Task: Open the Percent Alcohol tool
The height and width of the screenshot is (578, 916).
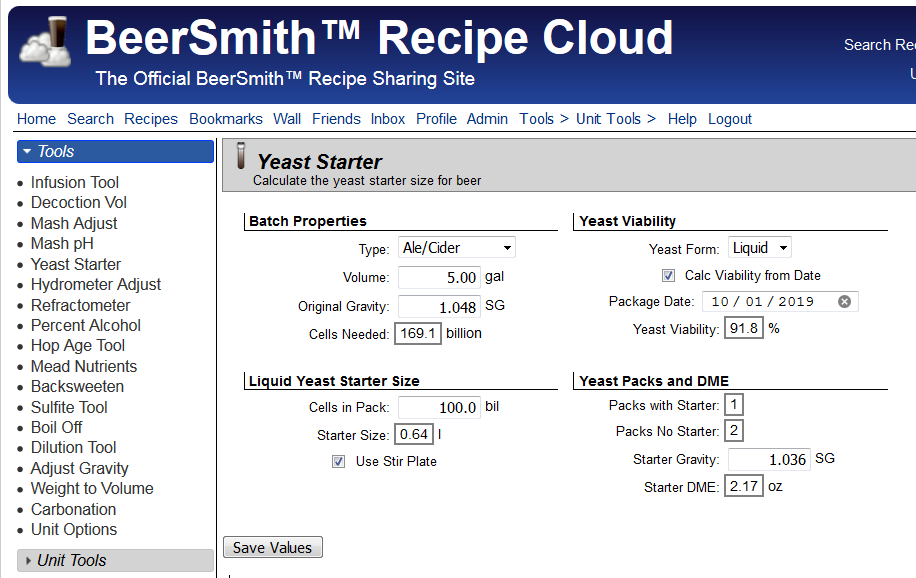Action: click(x=86, y=325)
